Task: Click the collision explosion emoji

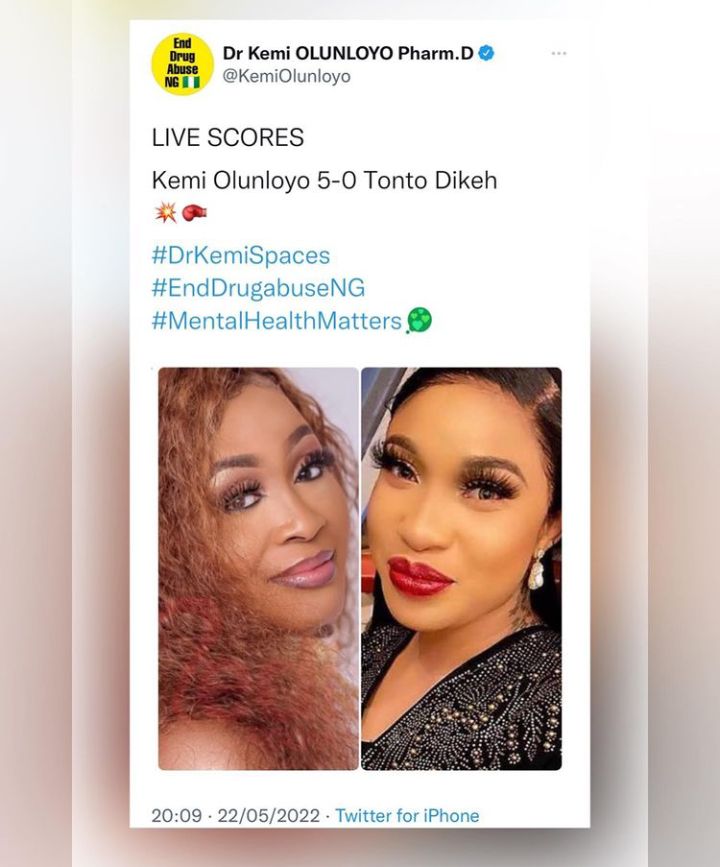Action: coord(165,212)
